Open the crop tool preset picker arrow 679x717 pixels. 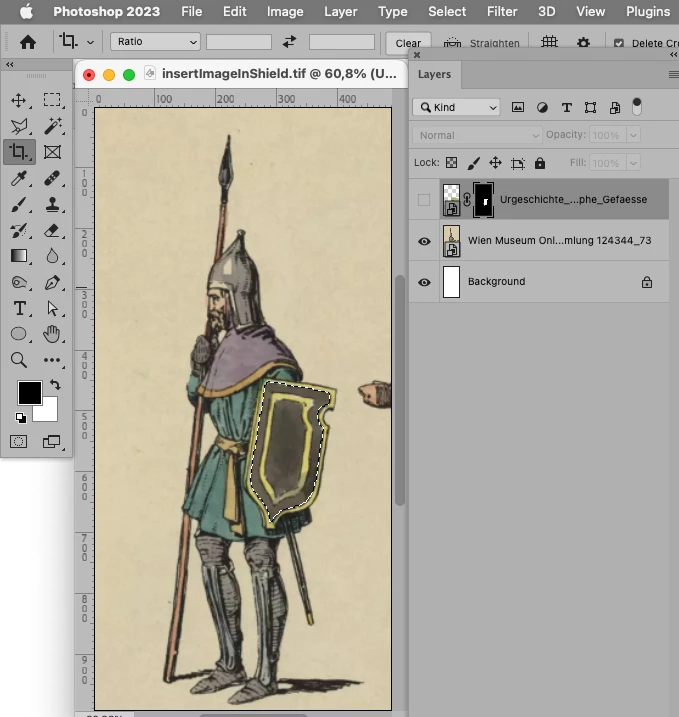91,43
